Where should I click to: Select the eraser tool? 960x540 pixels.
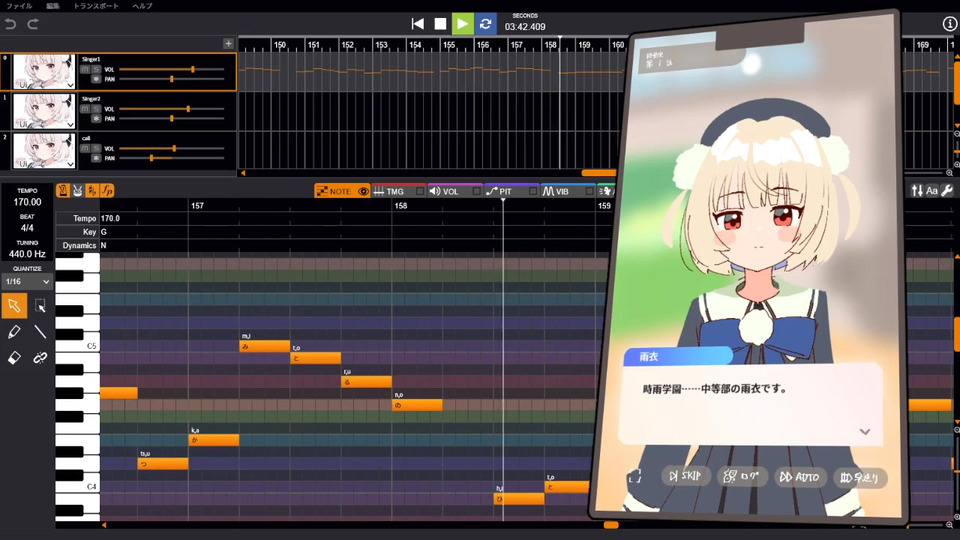click(14, 358)
